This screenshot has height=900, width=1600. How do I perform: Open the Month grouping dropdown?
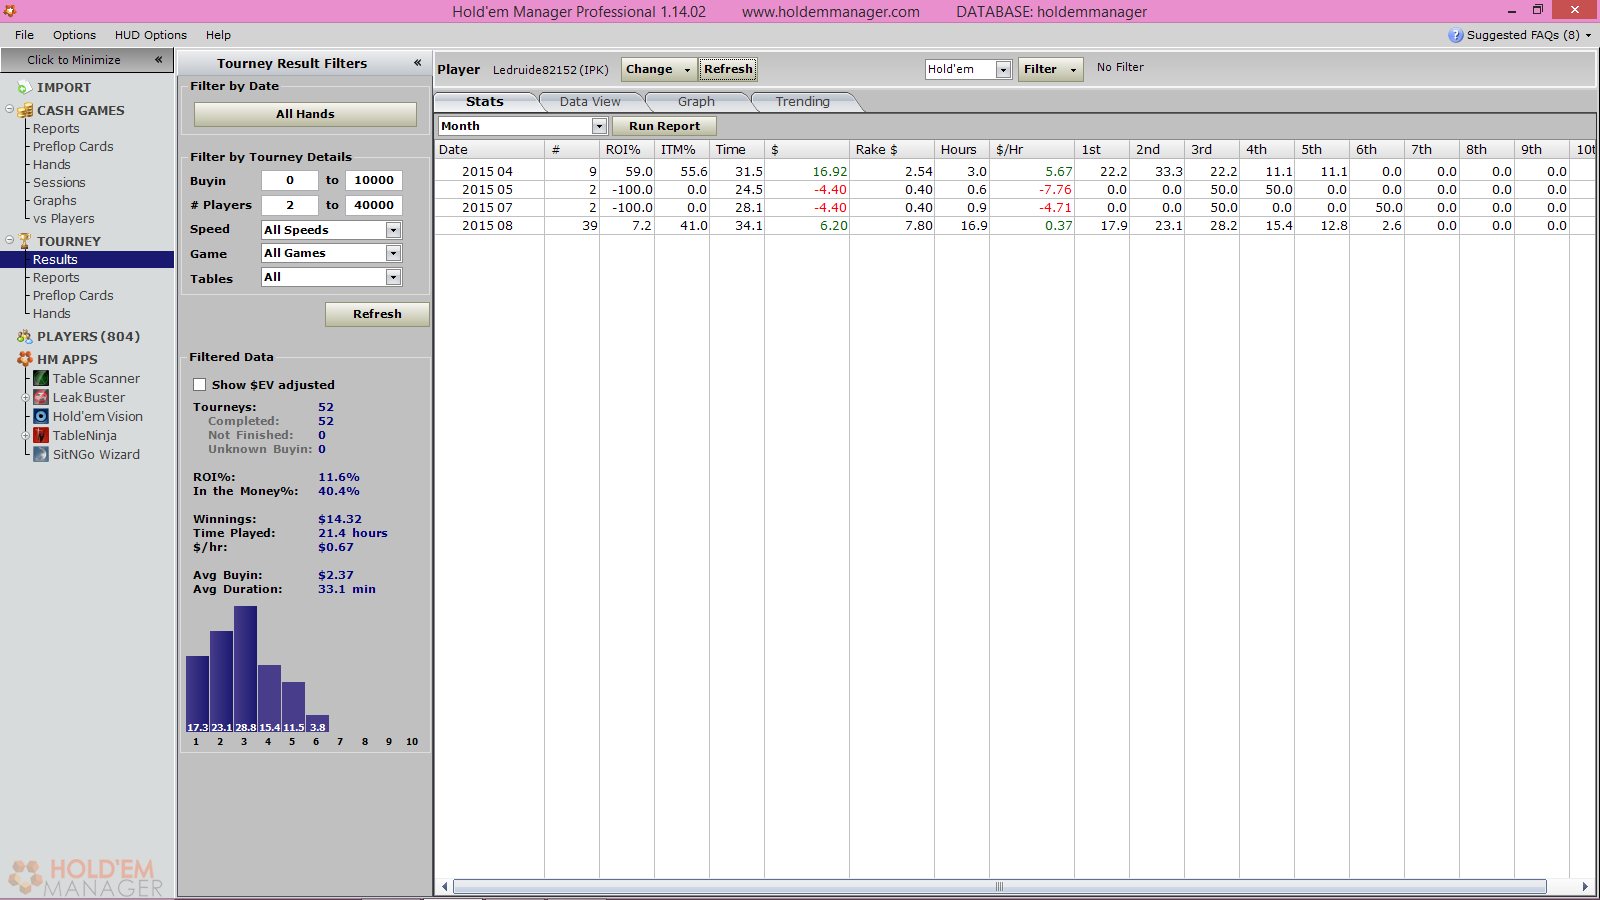(x=599, y=126)
